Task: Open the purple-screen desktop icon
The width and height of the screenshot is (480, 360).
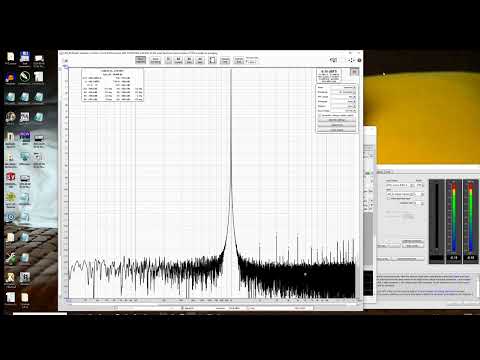Action: pos(25,137)
